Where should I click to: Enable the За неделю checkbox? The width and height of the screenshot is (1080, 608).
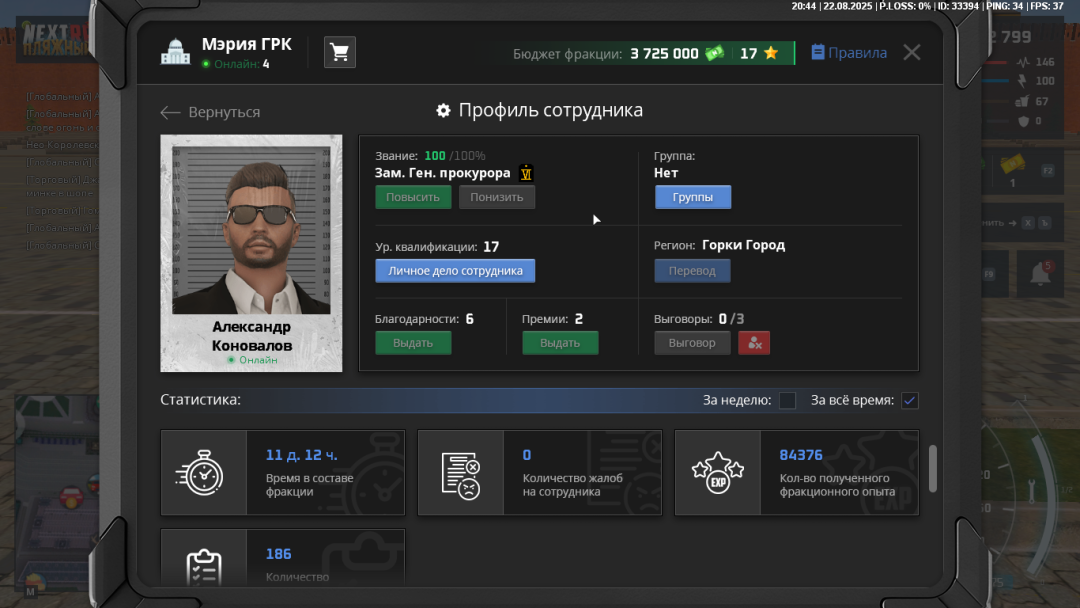point(787,400)
